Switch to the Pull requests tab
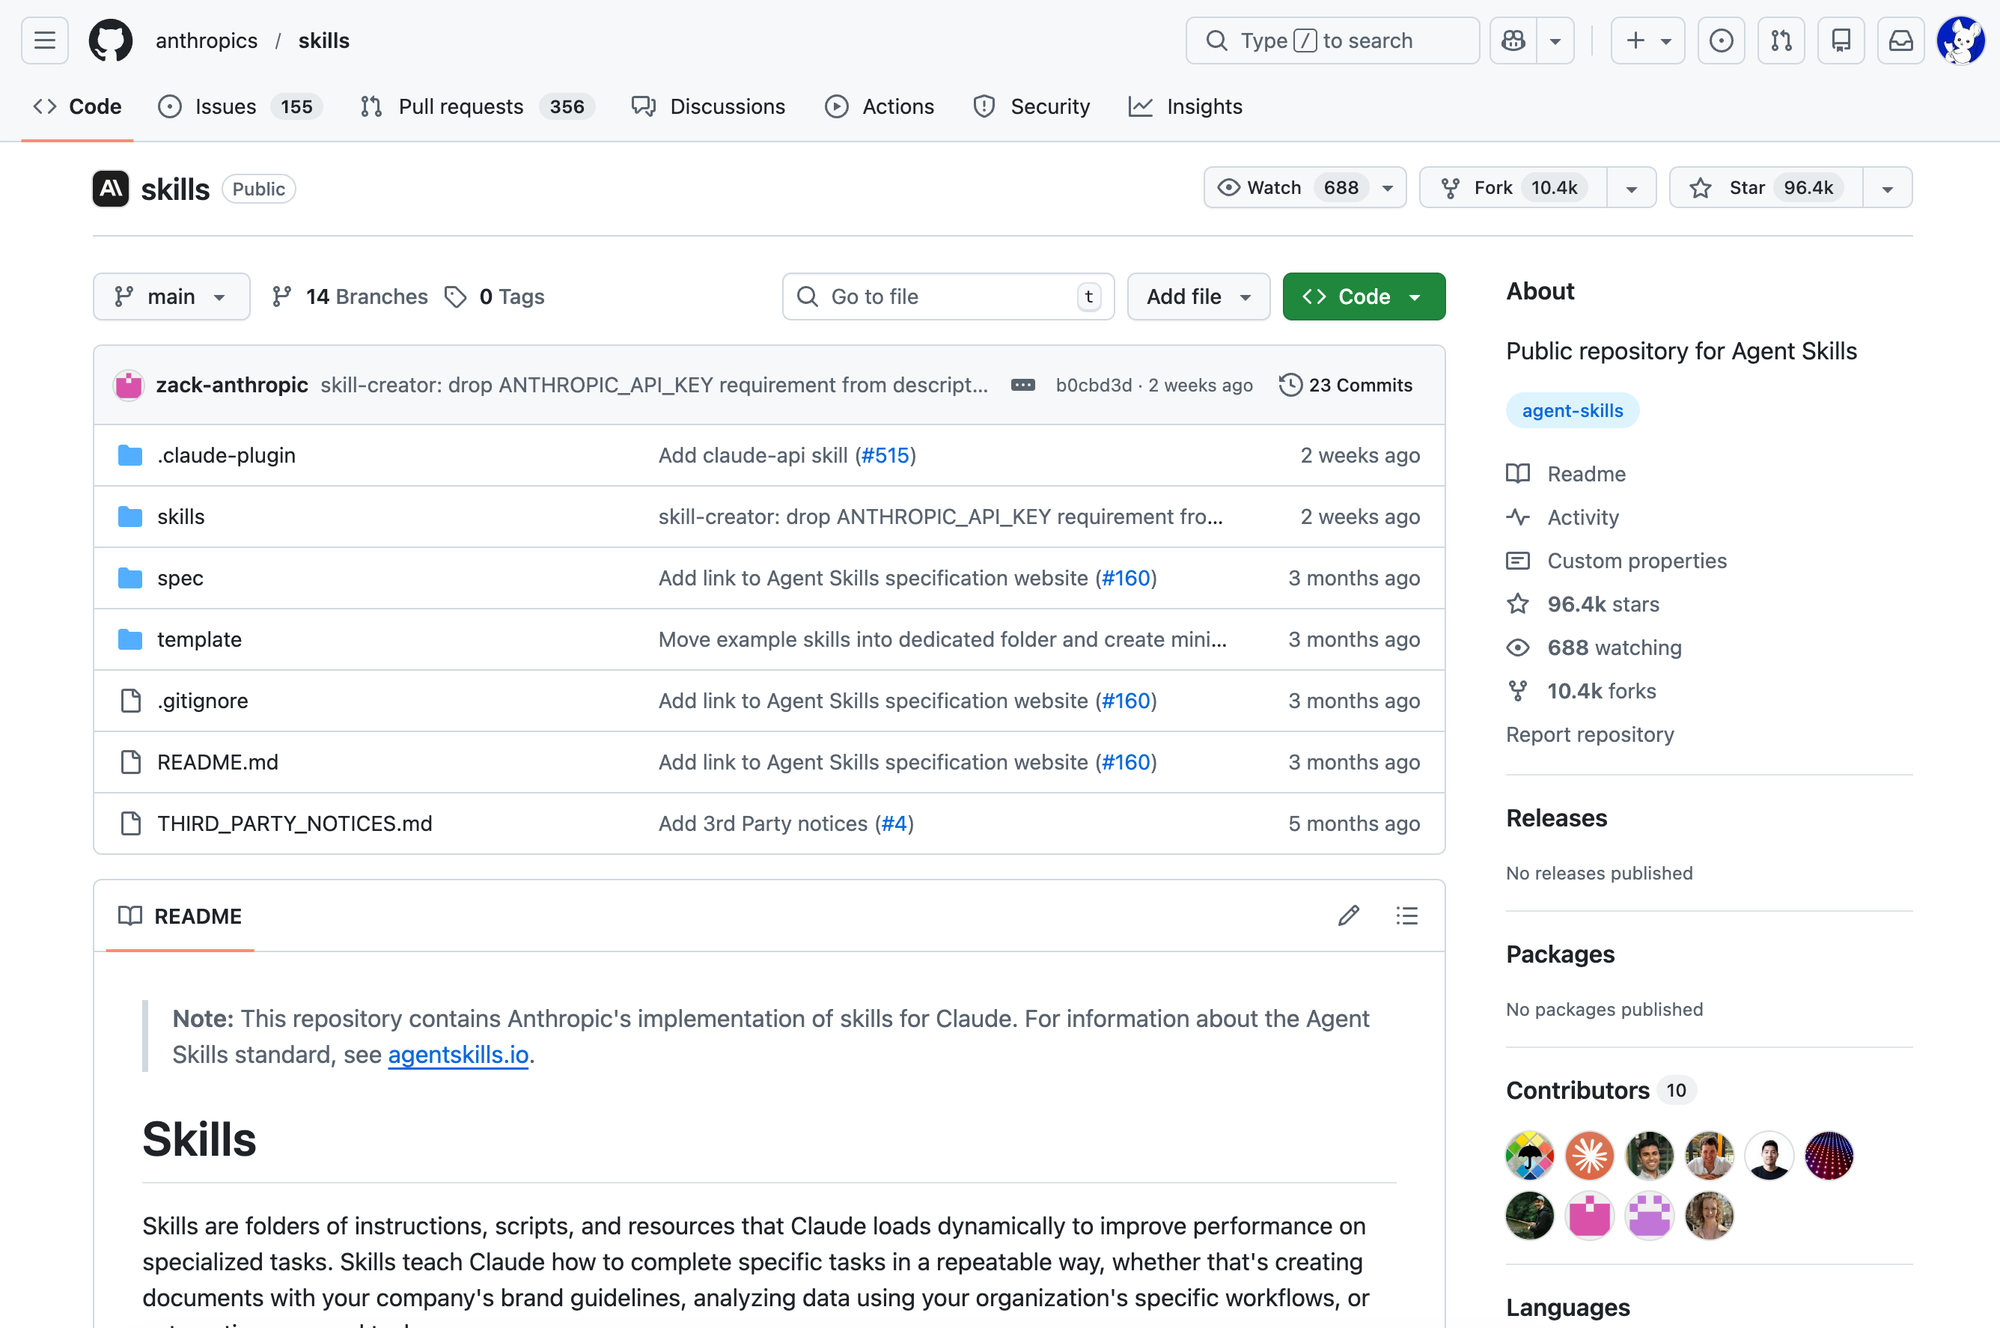This screenshot has width=2000, height=1328. tap(460, 107)
